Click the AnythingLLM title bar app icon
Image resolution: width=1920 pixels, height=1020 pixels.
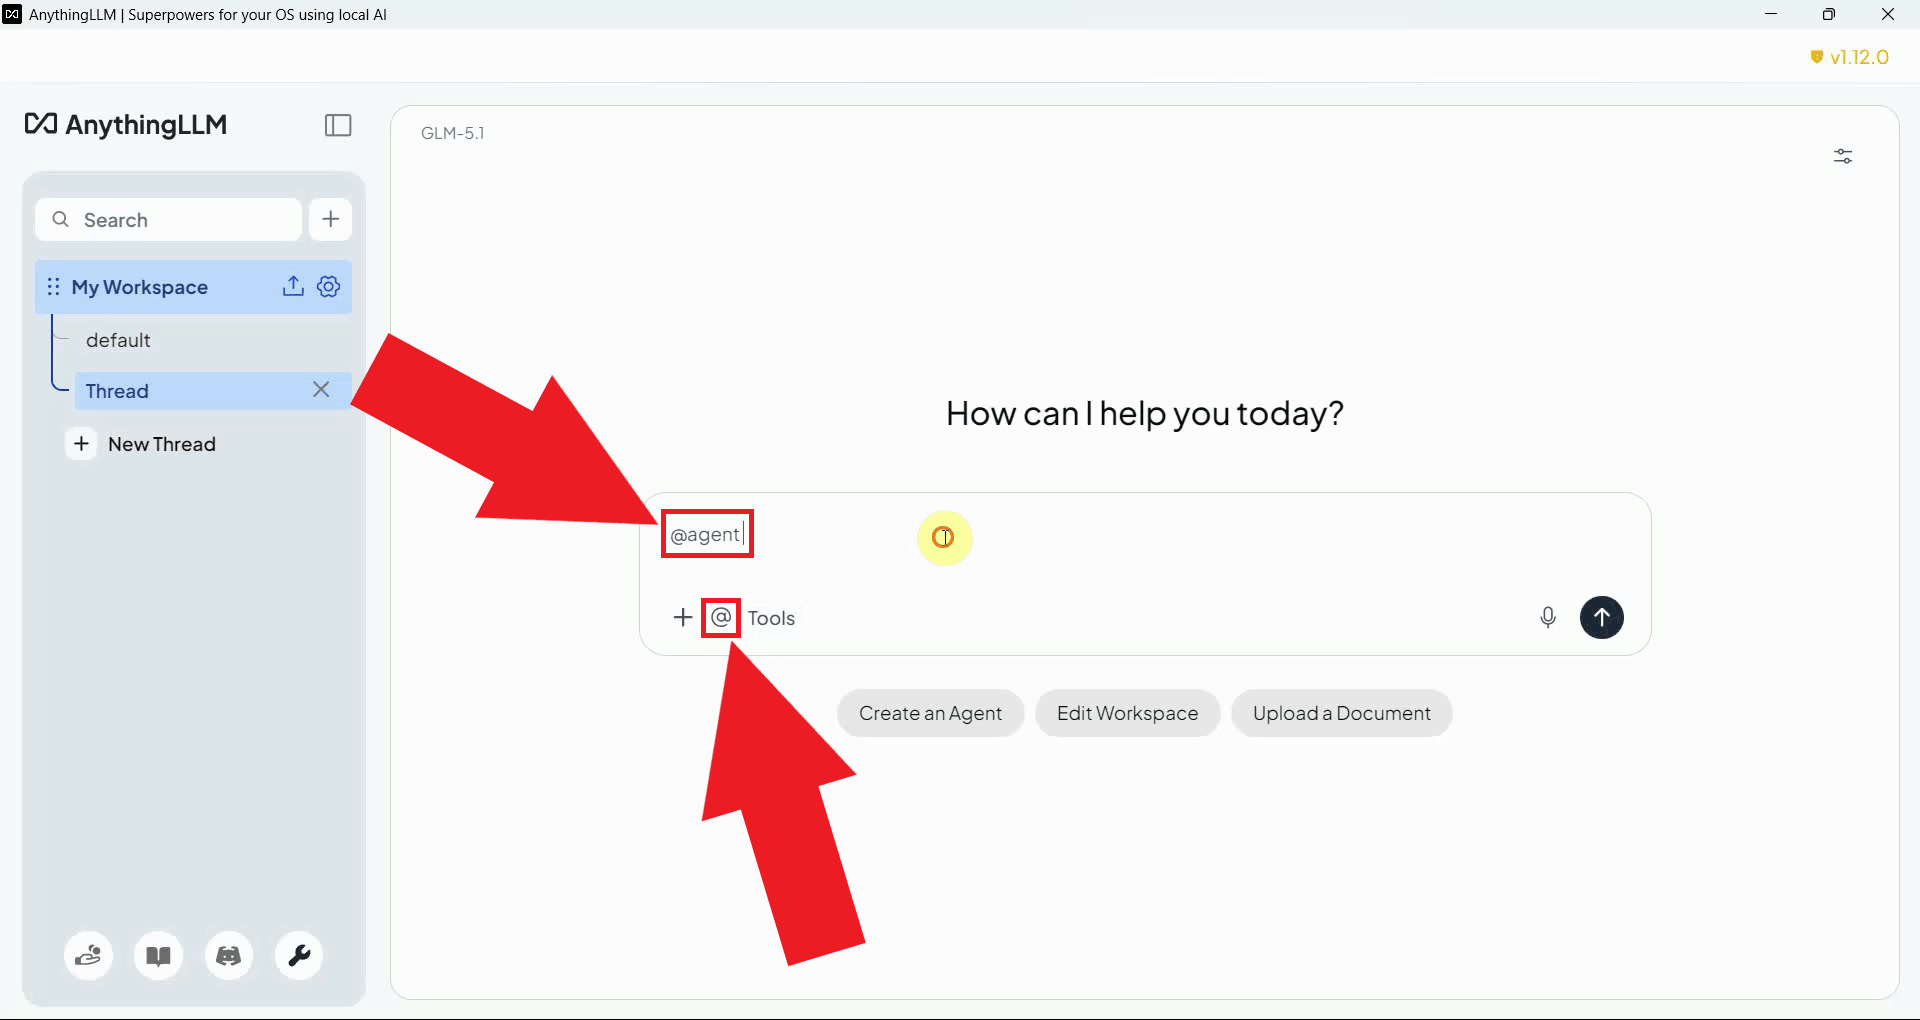click(x=12, y=14)
